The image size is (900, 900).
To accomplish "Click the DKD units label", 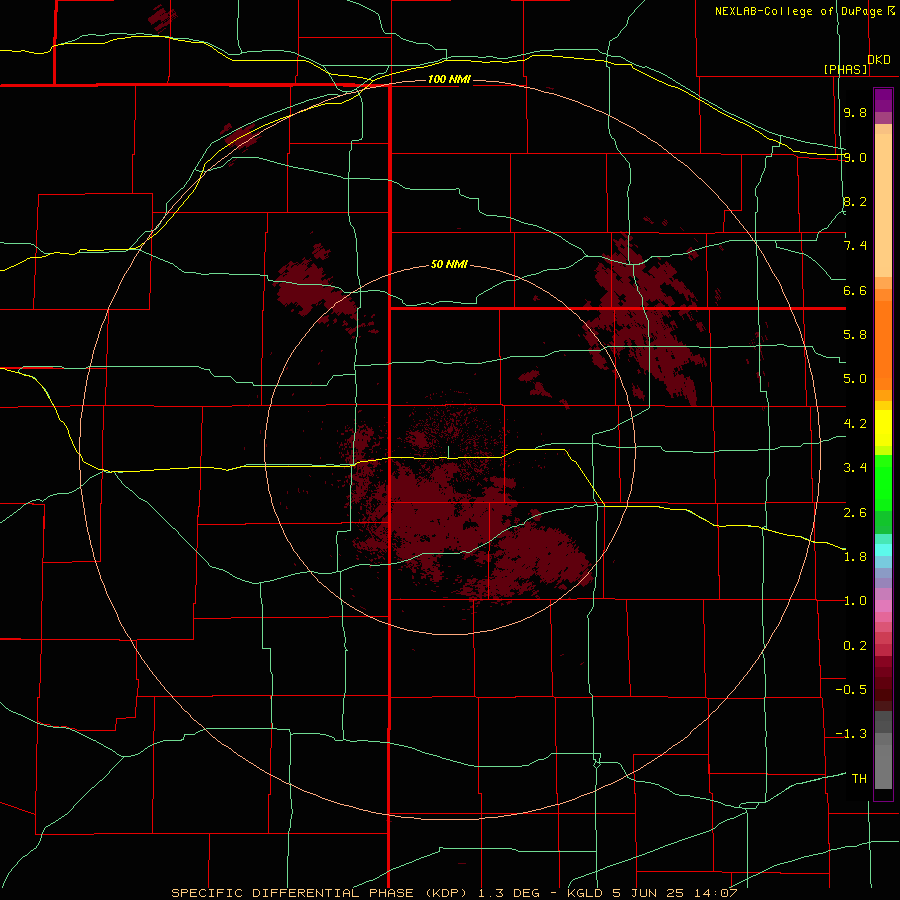I will [x=879, y=60].
